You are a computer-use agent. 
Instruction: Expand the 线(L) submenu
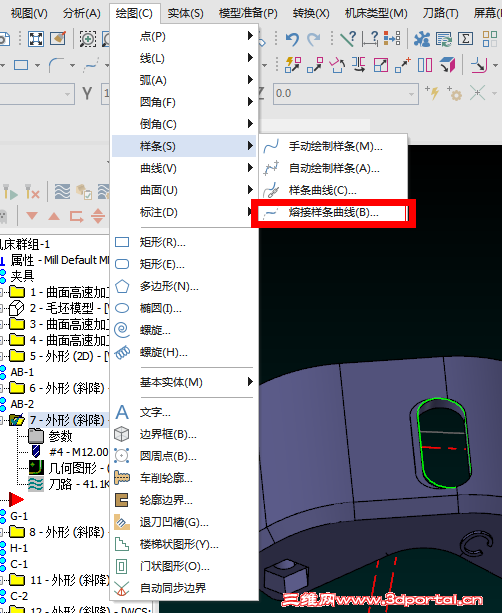(x=184, y=58)
